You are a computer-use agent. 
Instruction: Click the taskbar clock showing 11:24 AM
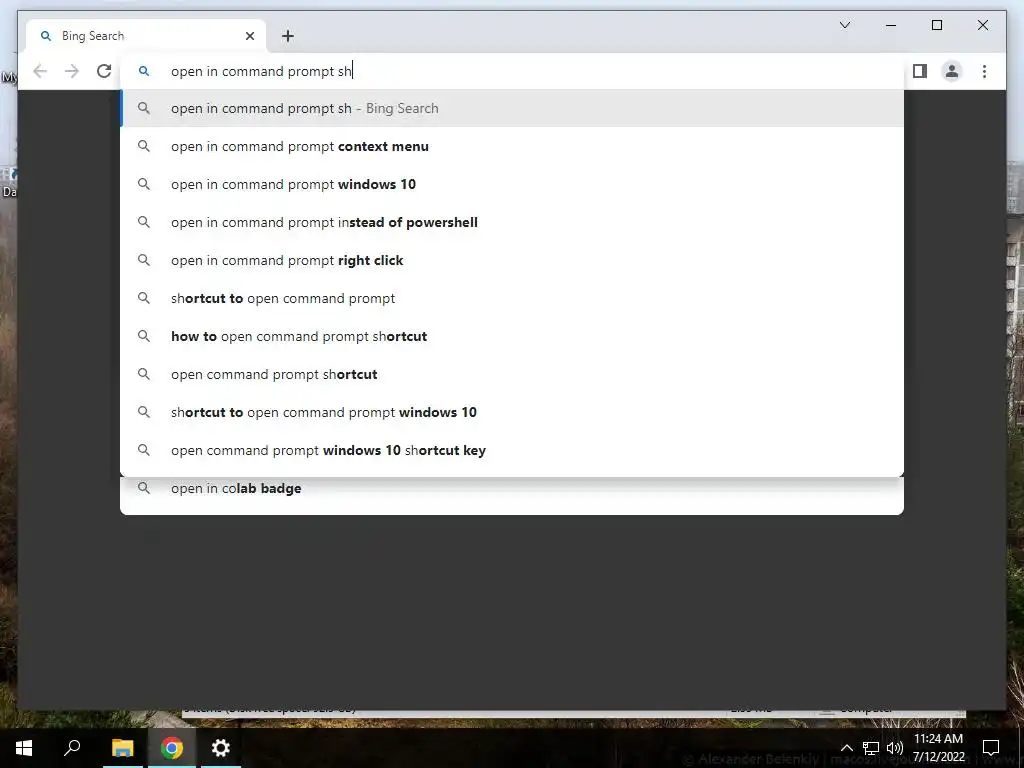pos(938,748)
